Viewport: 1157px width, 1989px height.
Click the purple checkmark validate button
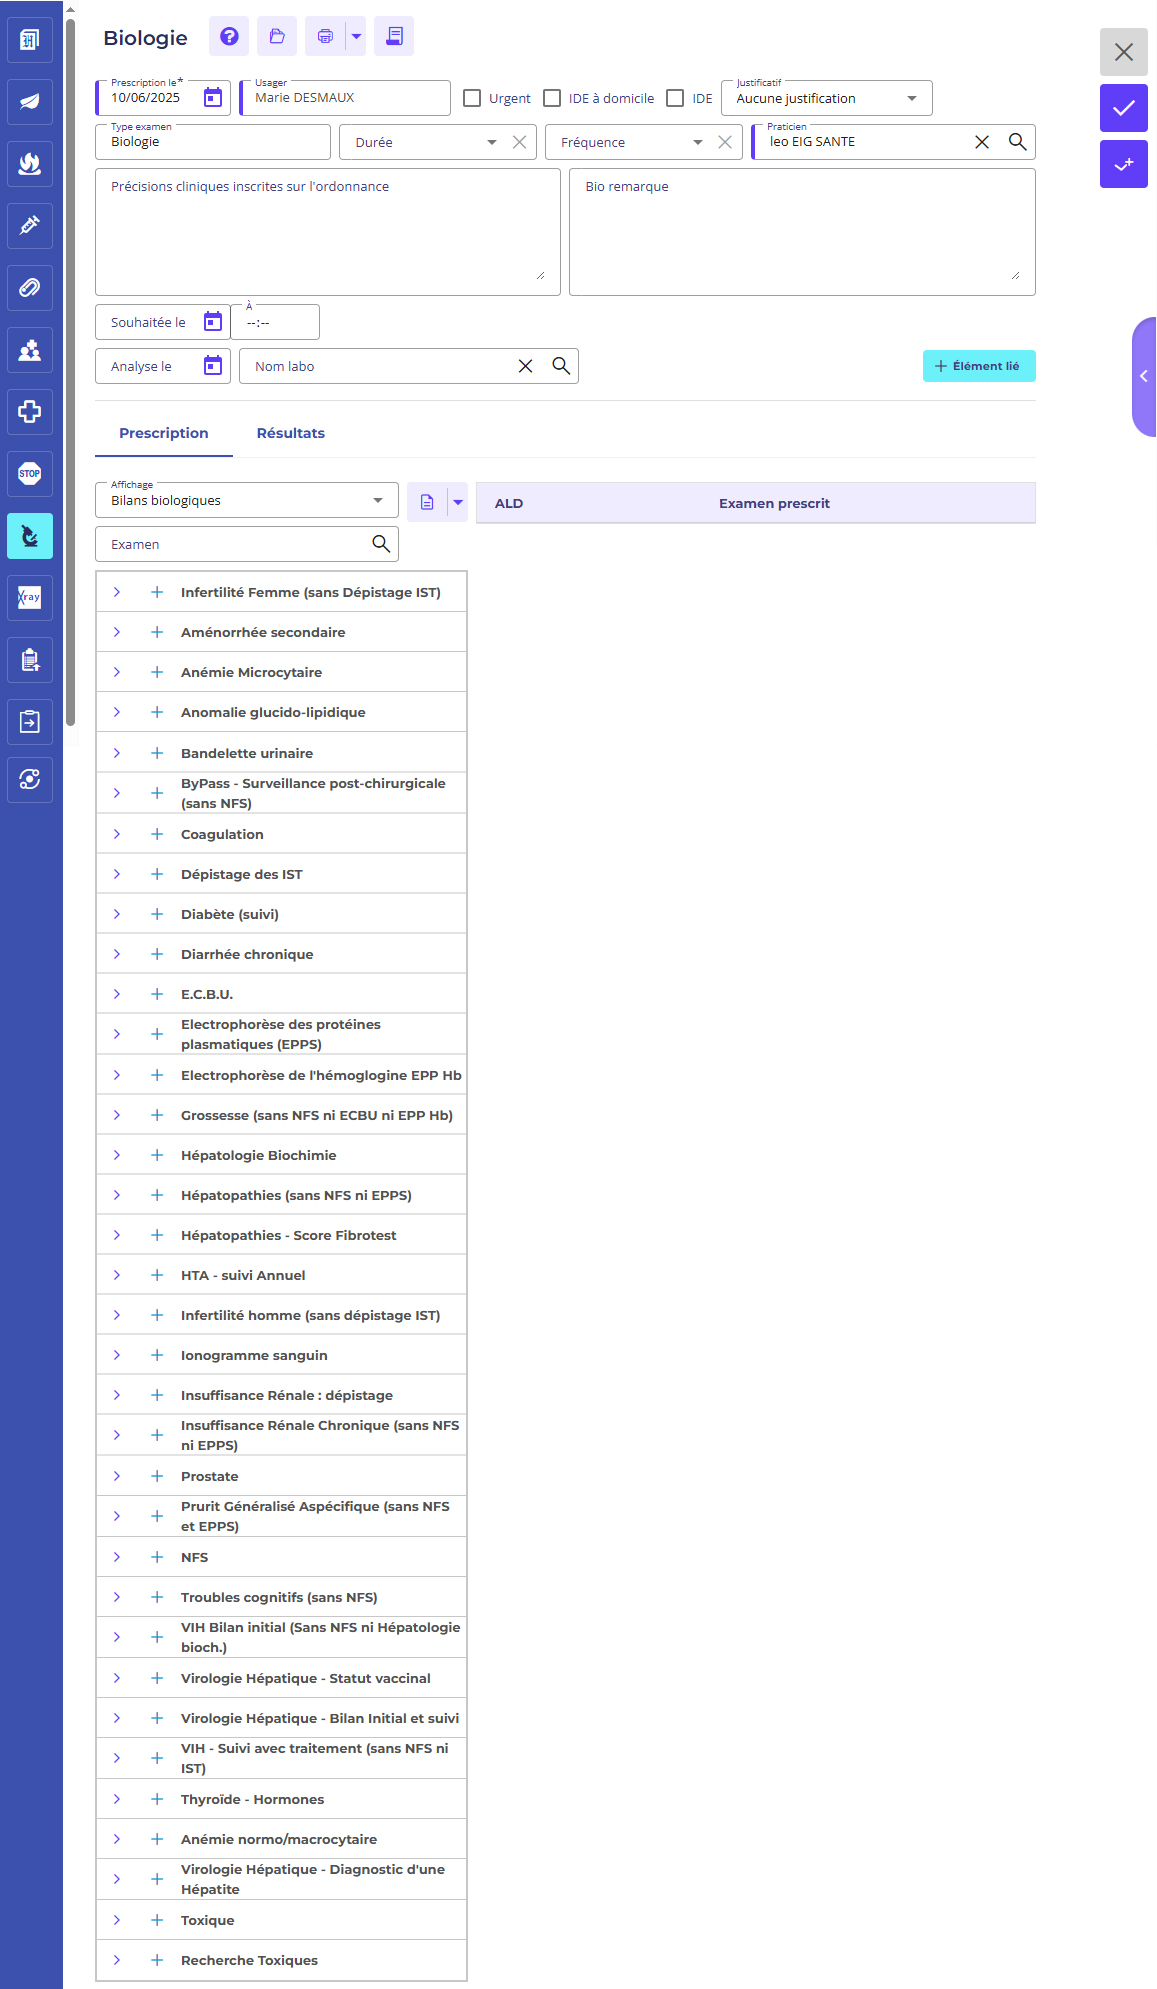1123,108
